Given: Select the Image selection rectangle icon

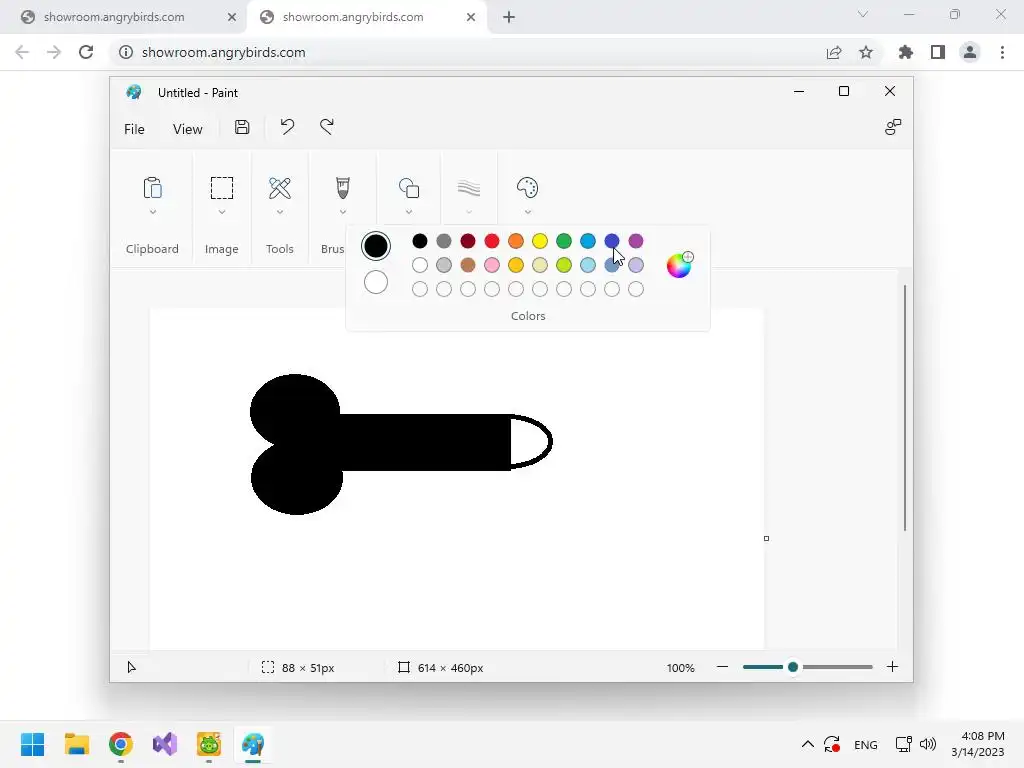Looking at the screenshot, I should [221, 188].
